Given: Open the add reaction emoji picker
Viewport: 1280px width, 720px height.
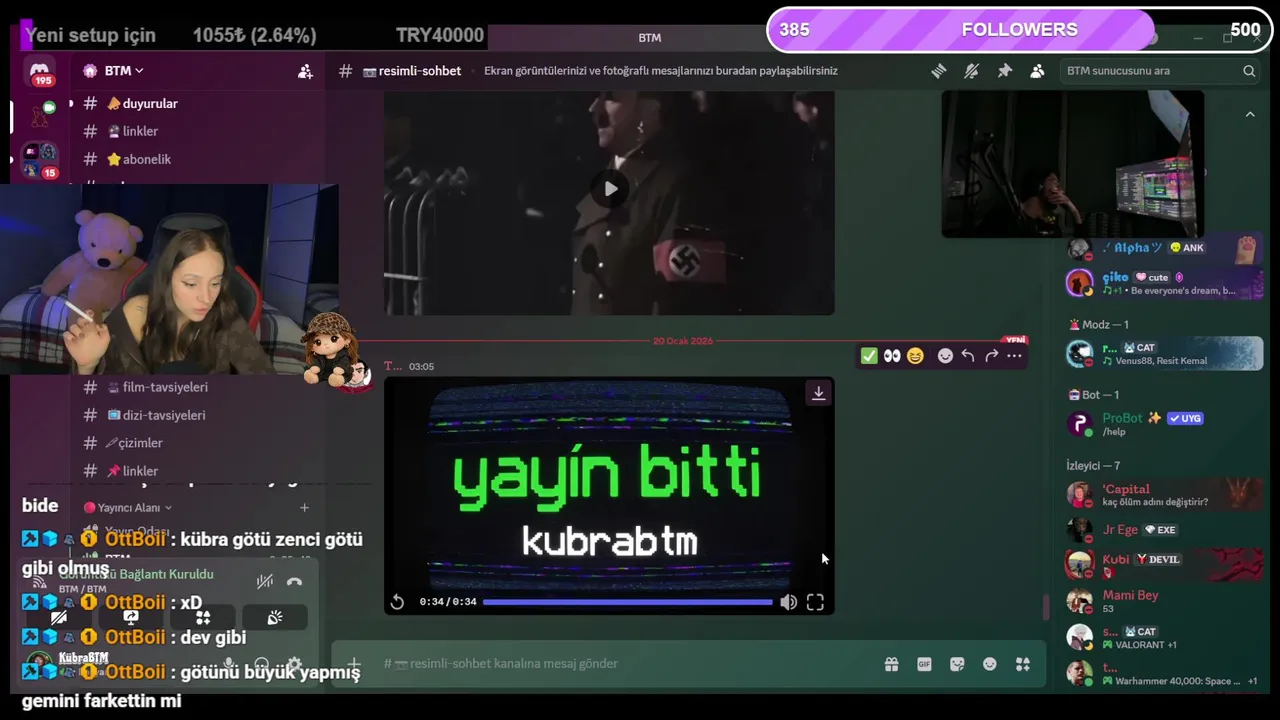Looking at the screenshot, I should click(x=945, y=356).
